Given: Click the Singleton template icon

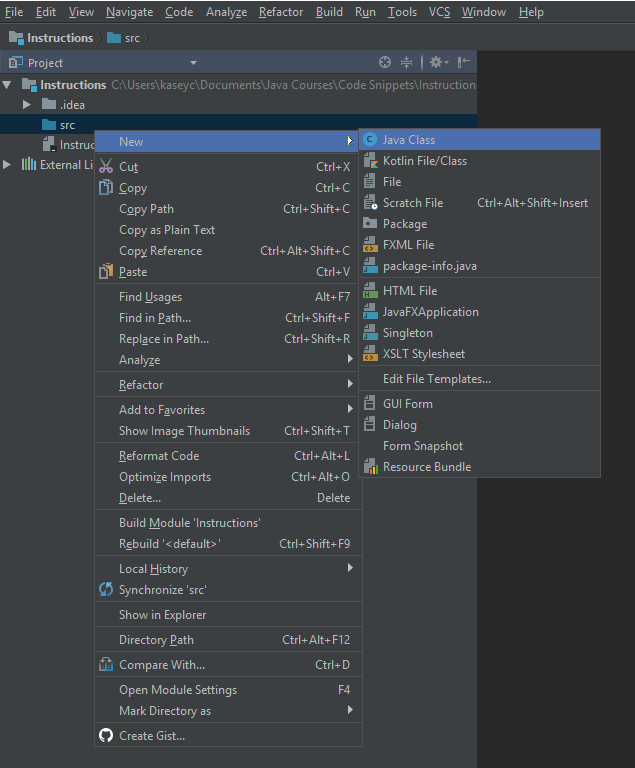Looking at the screenshot, I should coord(370,333).
